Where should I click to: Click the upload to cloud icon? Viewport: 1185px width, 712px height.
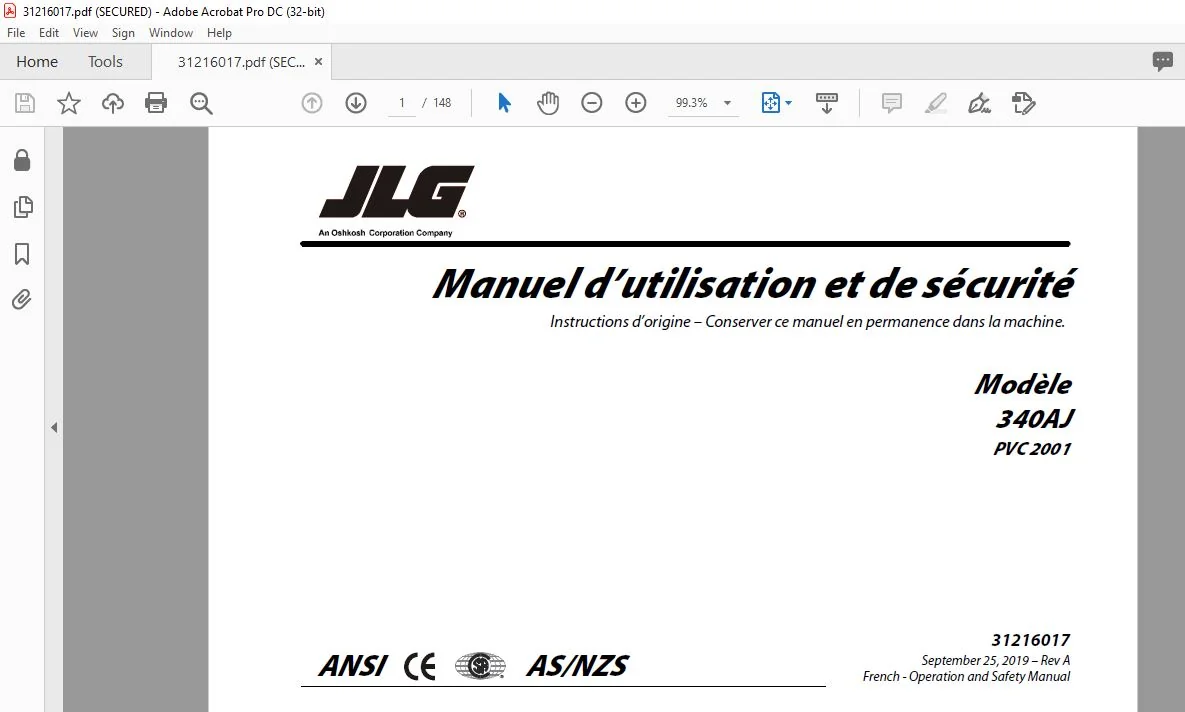click(113, 103)
